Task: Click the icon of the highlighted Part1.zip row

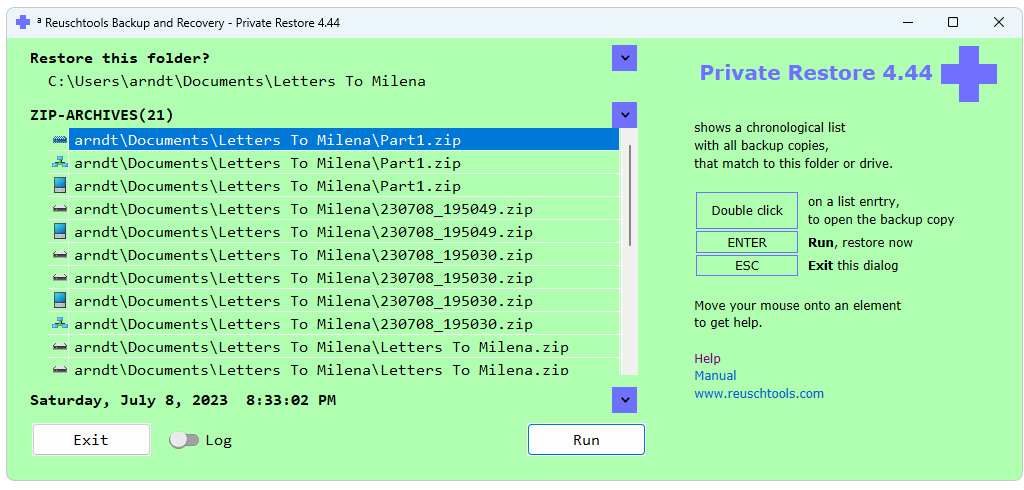Action: (59, 140)
